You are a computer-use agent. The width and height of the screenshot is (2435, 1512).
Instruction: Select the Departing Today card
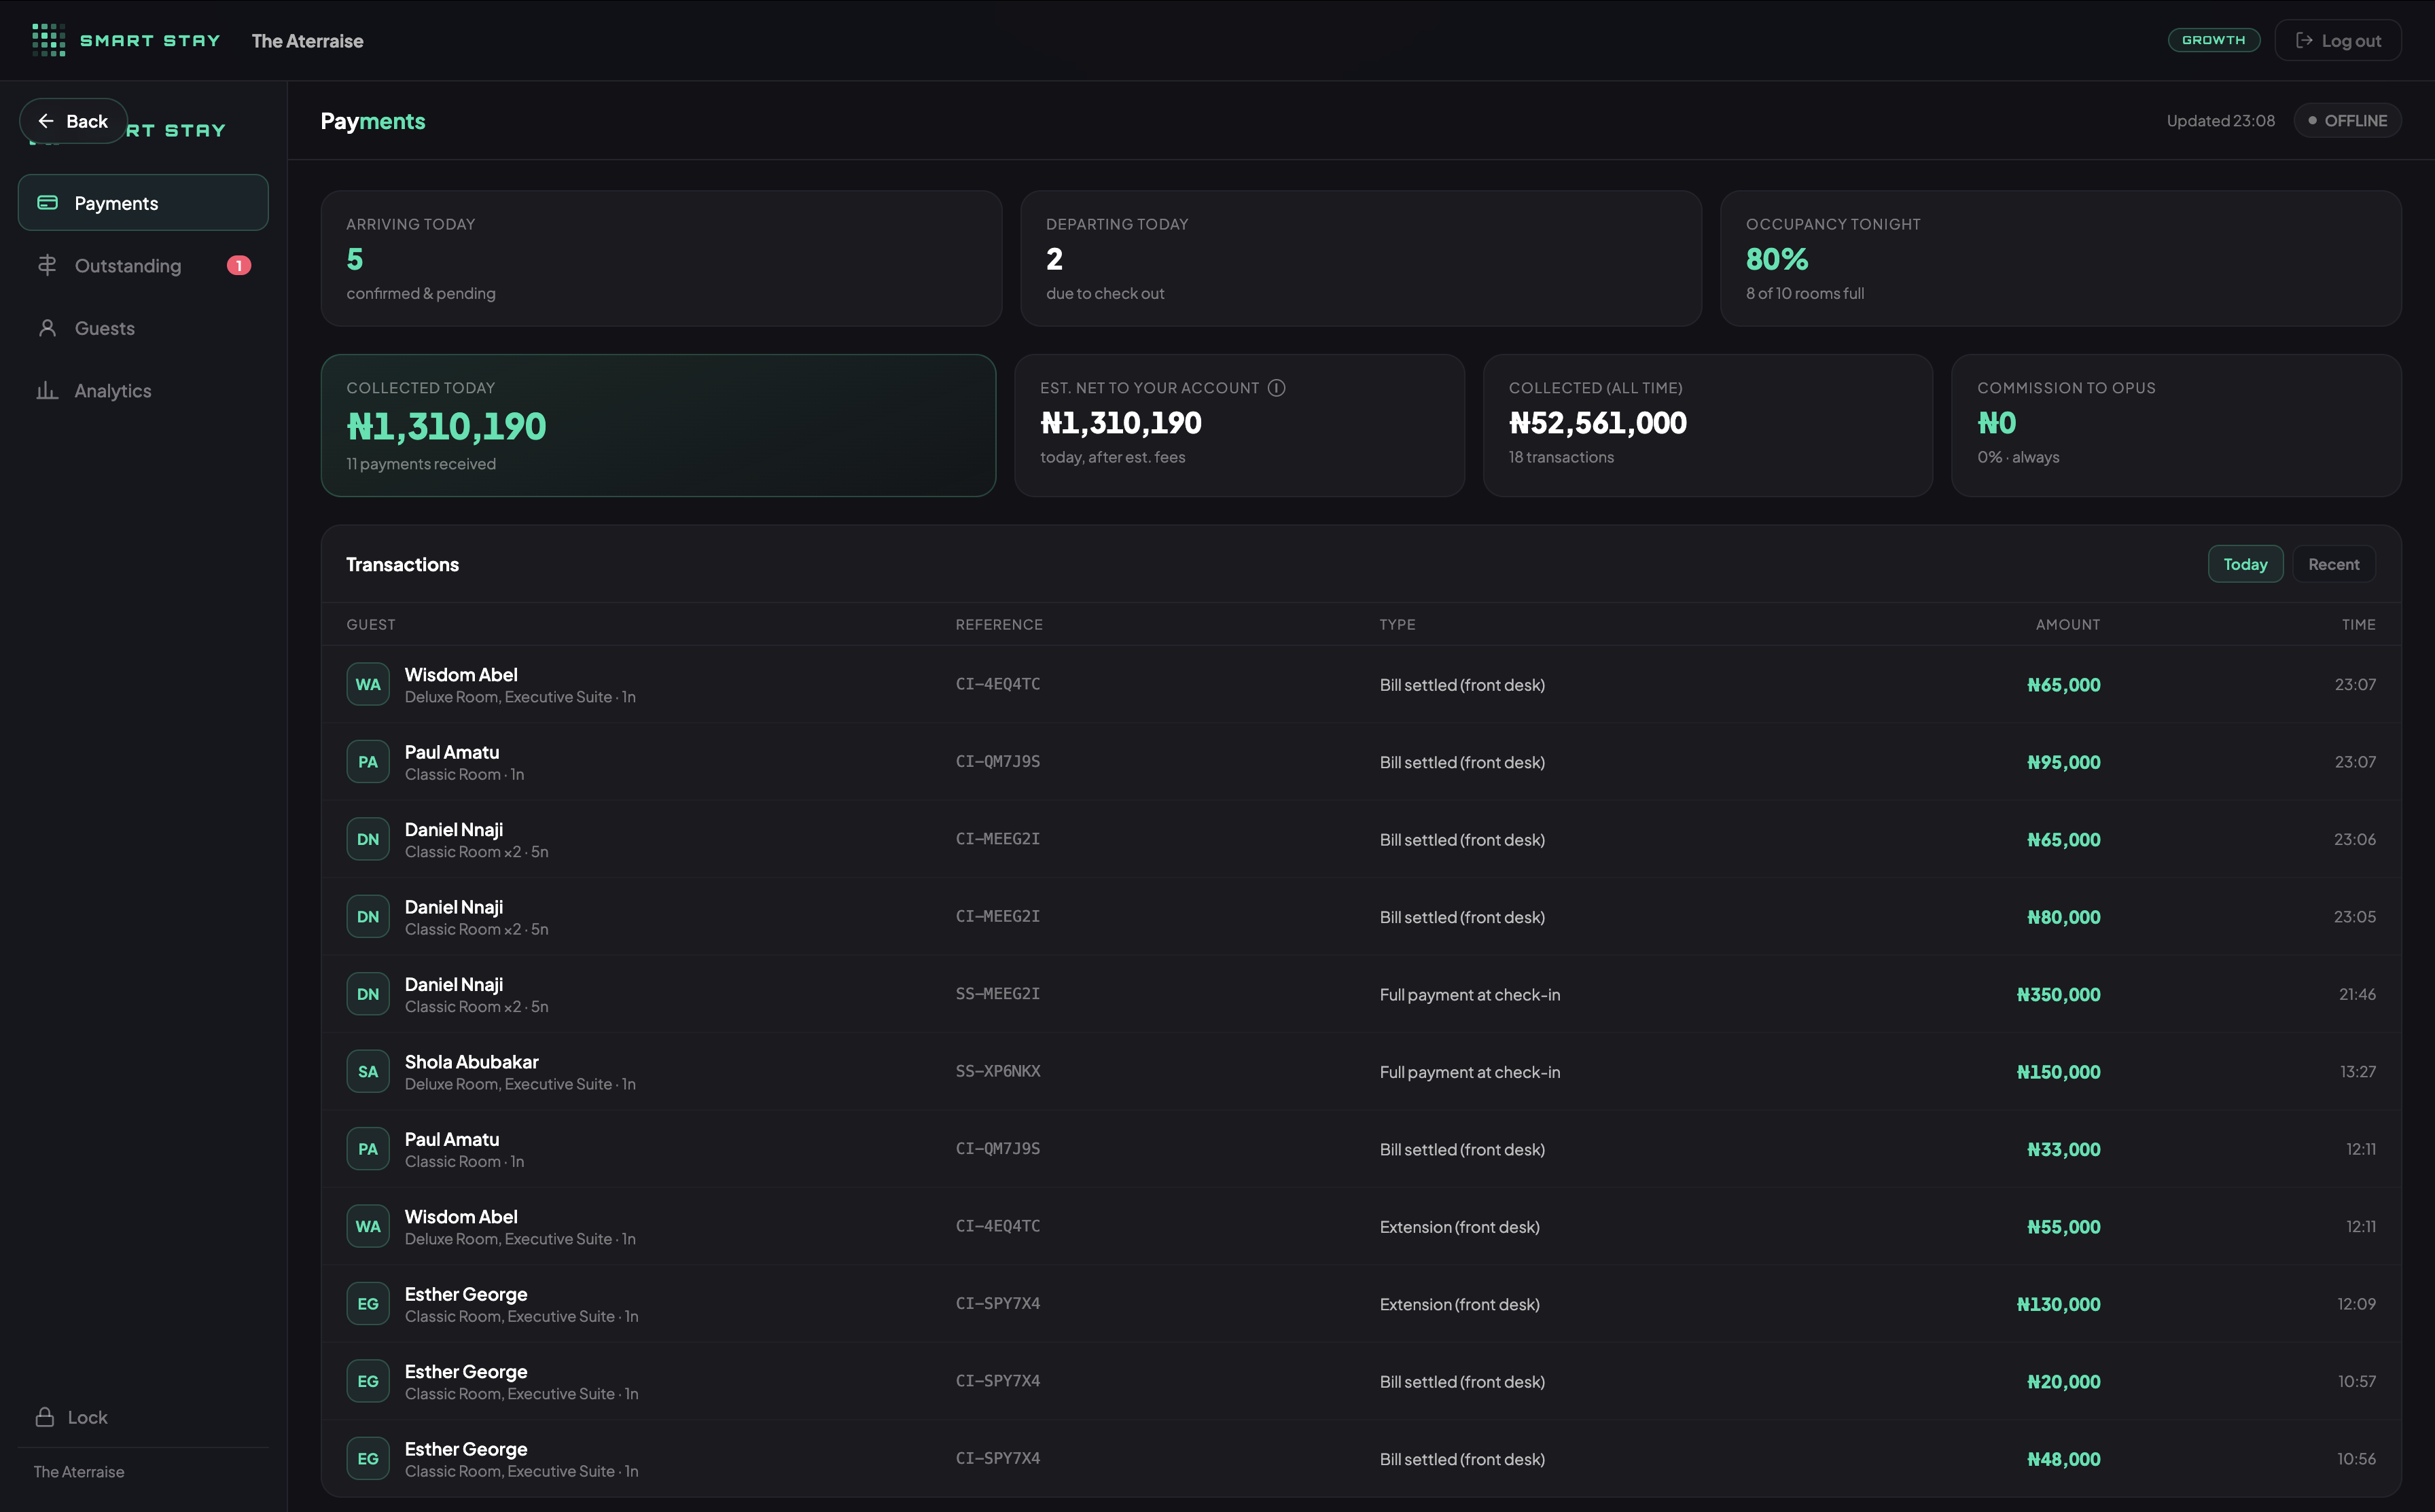pyautogui.click(x=1361, y=258)
